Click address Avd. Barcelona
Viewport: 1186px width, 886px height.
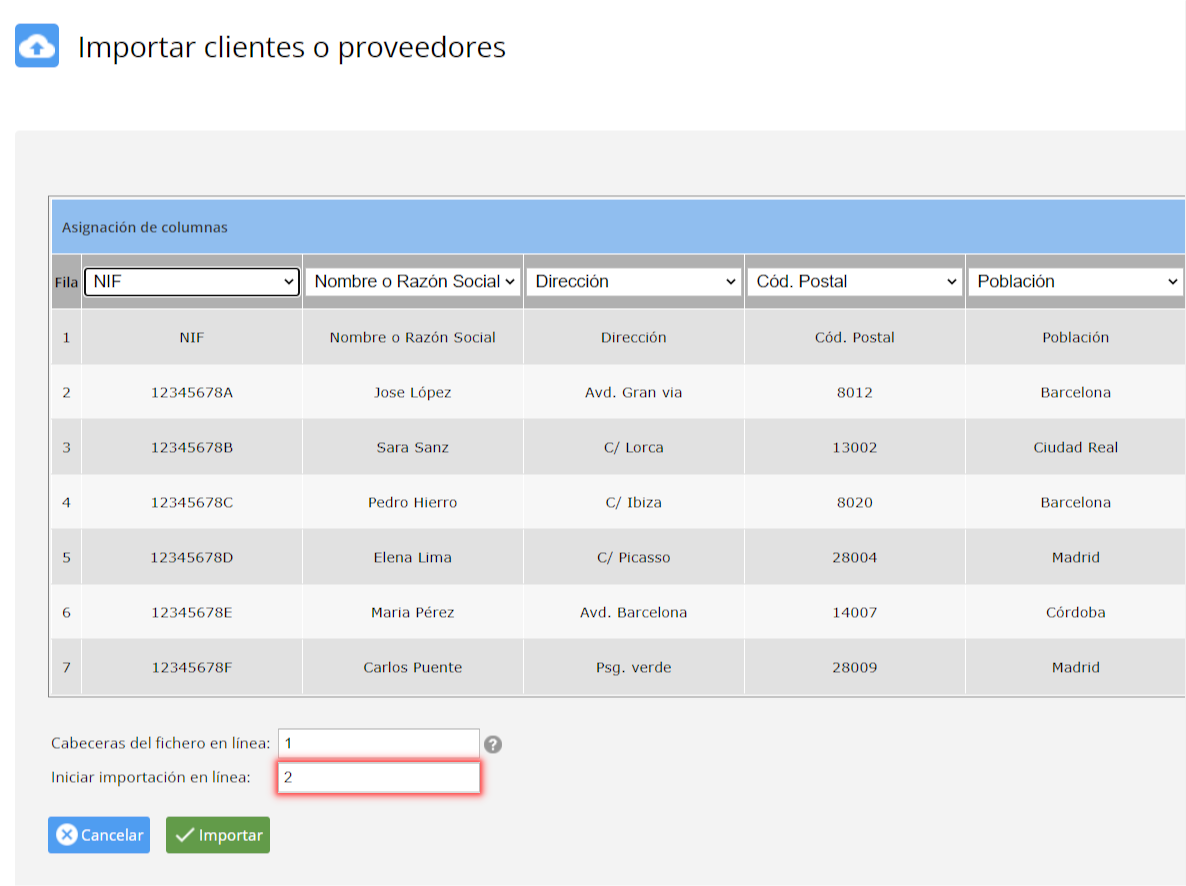click(x=634, y=612)
